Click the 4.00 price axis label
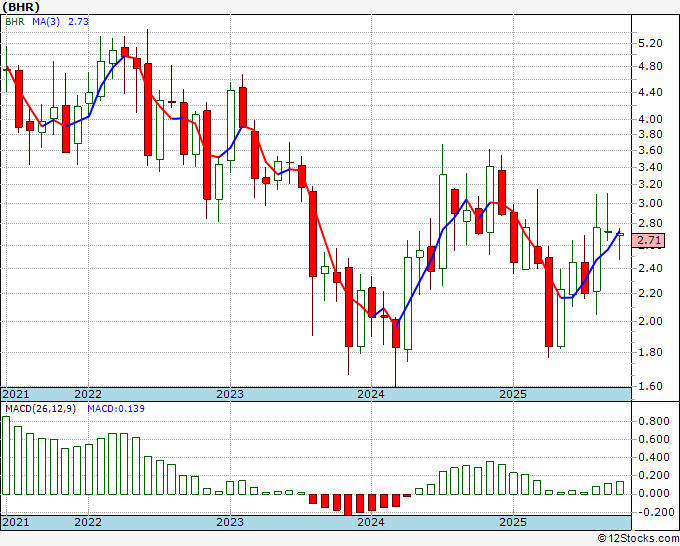This screenshot has width=680, height=546. point(650,119)
